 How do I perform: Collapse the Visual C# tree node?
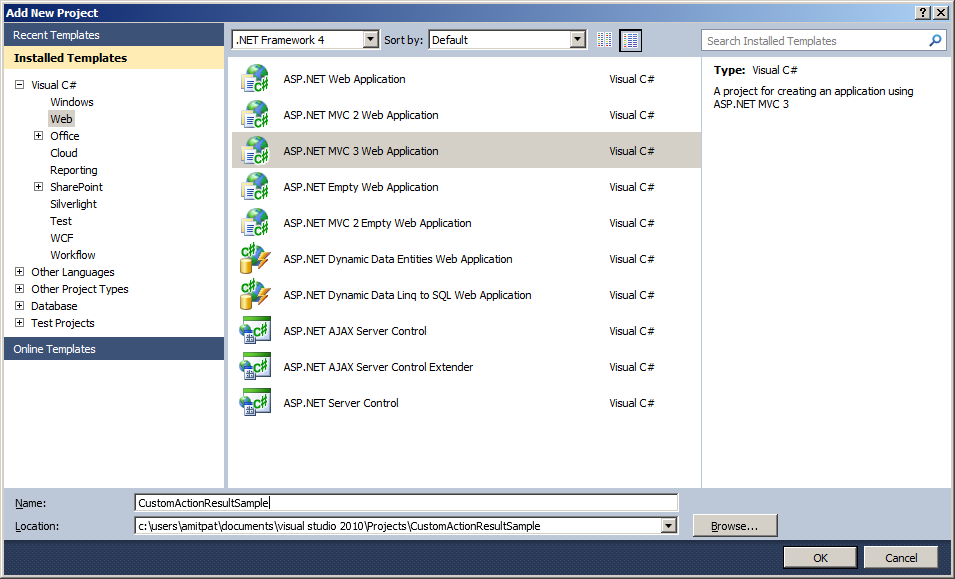click(19, 85)
